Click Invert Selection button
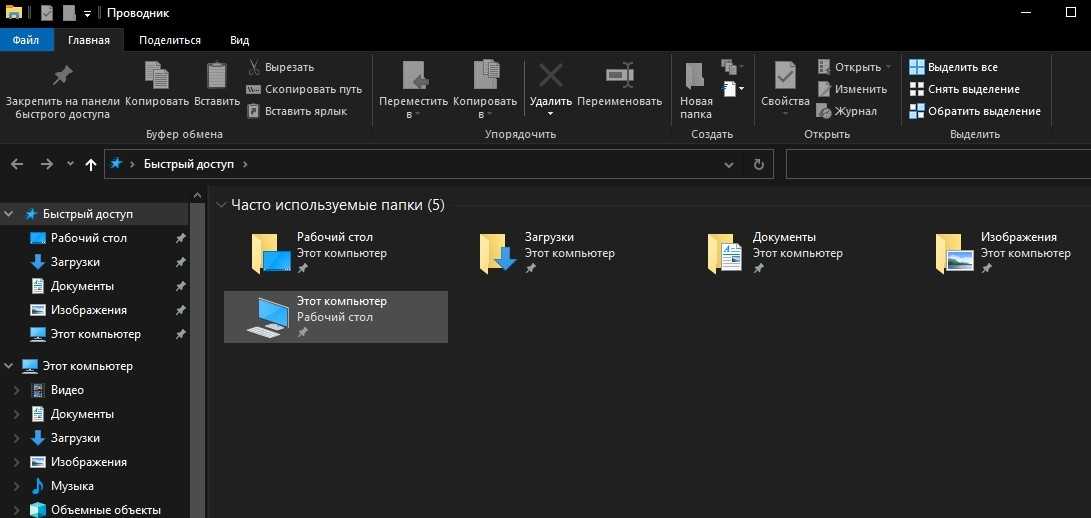Screen dimensions: 1091x518 pyautogui.click(x=974, y=111)
